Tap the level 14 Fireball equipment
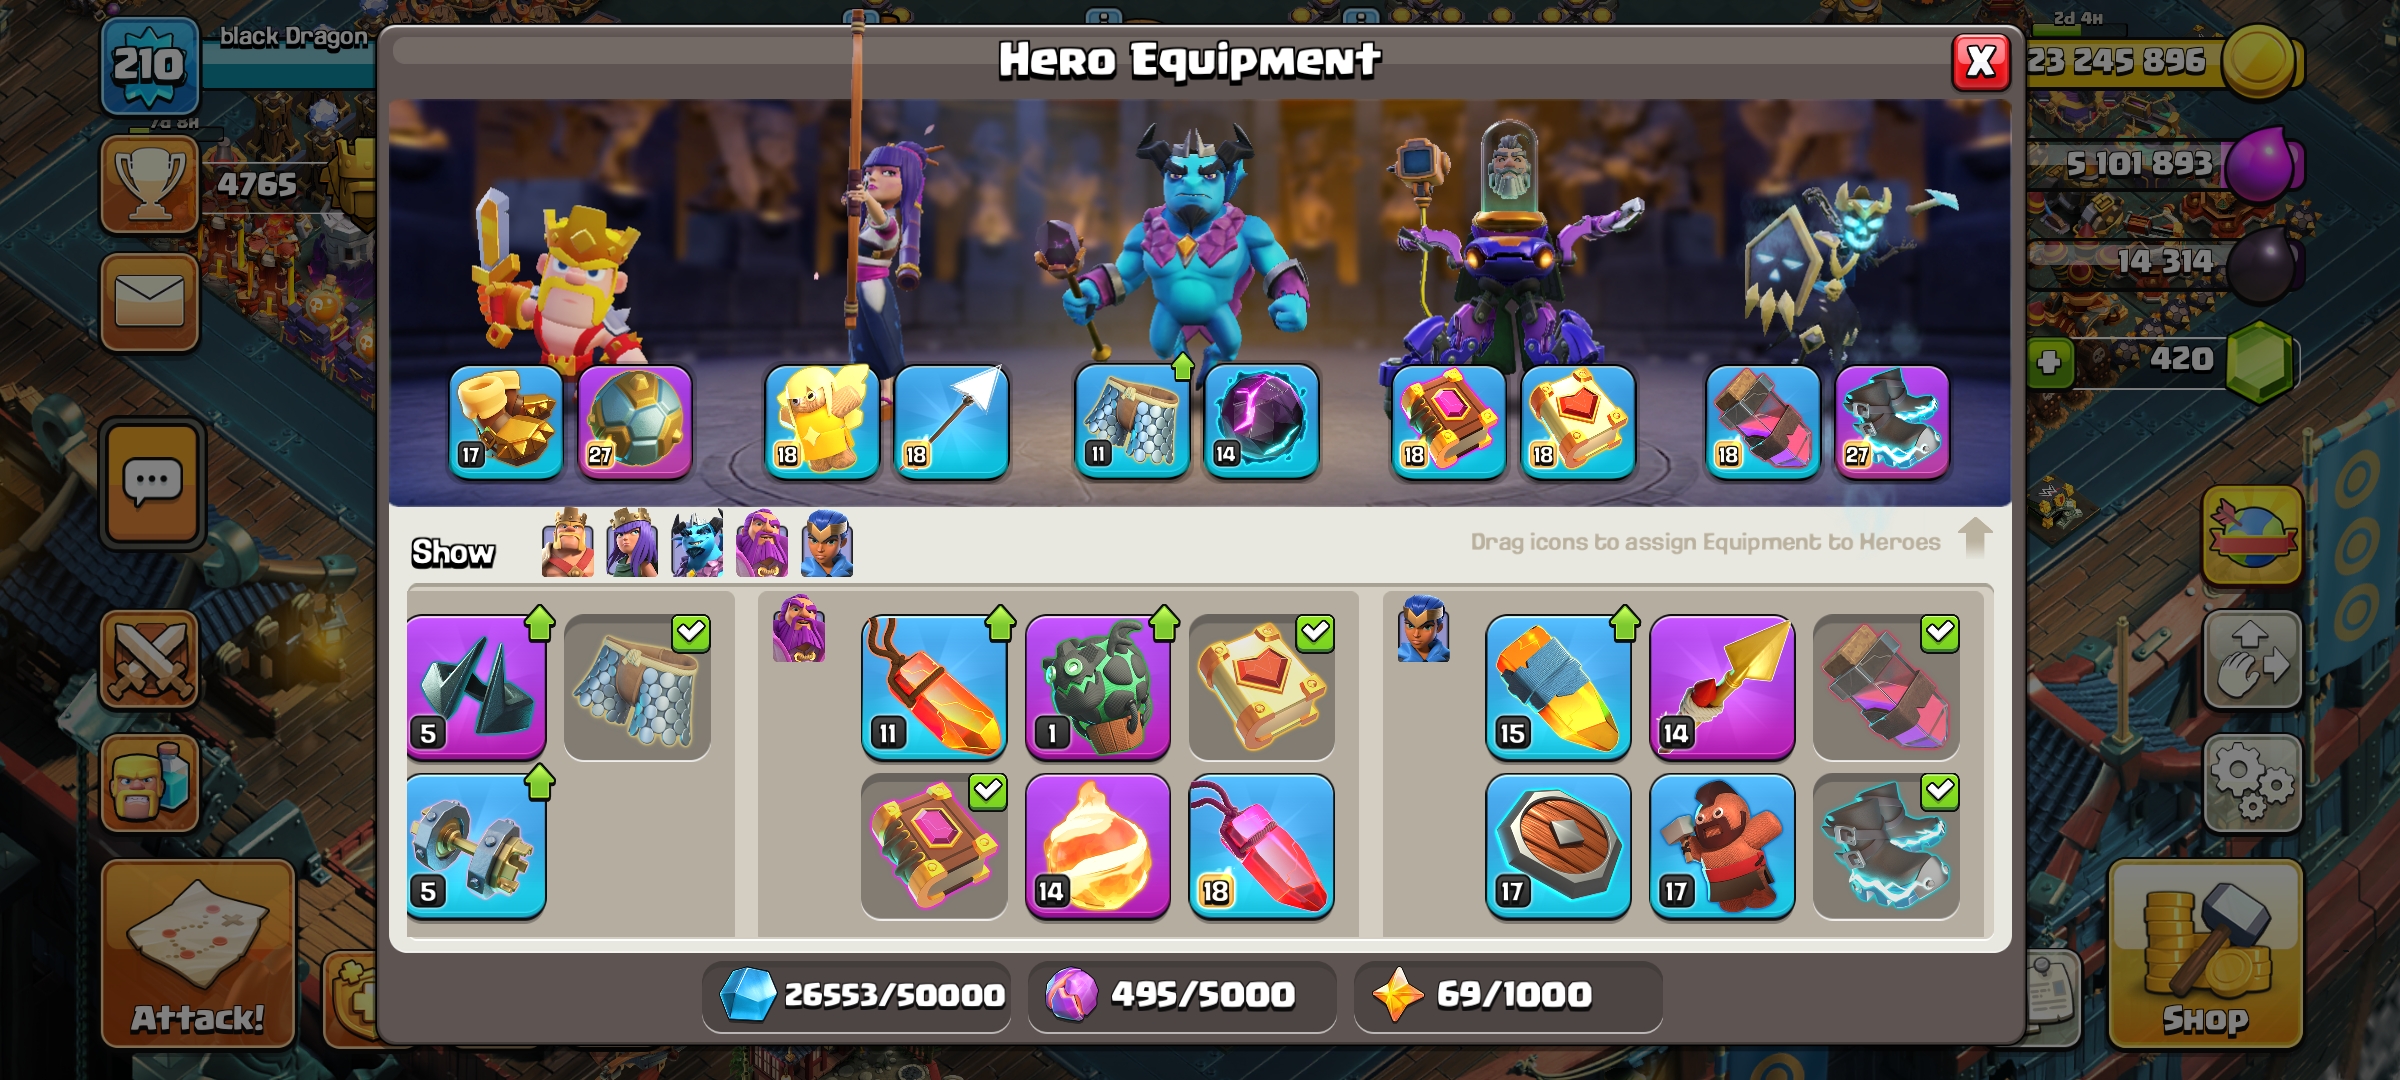 pos(1098,846)
